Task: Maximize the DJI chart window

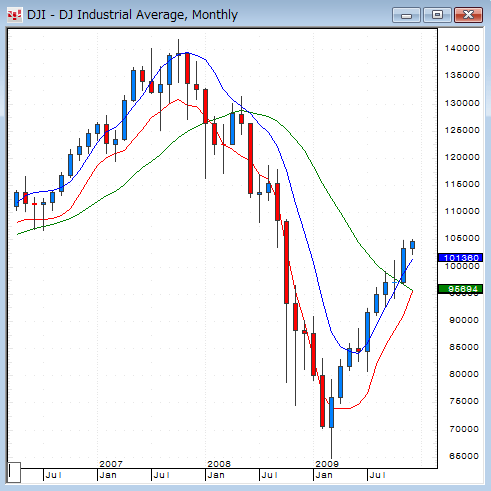Action: click(x=437, y=15)
